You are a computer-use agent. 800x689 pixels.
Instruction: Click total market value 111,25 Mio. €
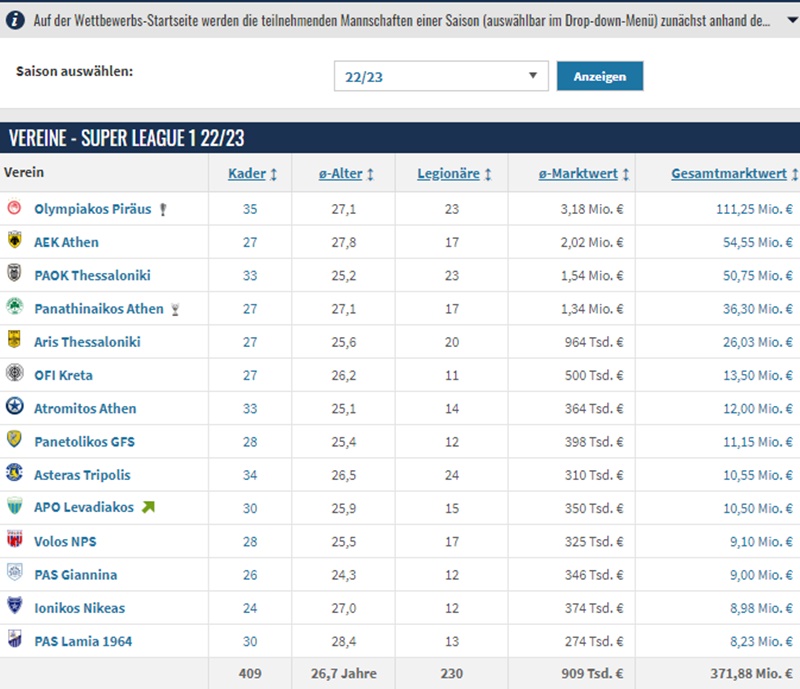pos(754,209)
